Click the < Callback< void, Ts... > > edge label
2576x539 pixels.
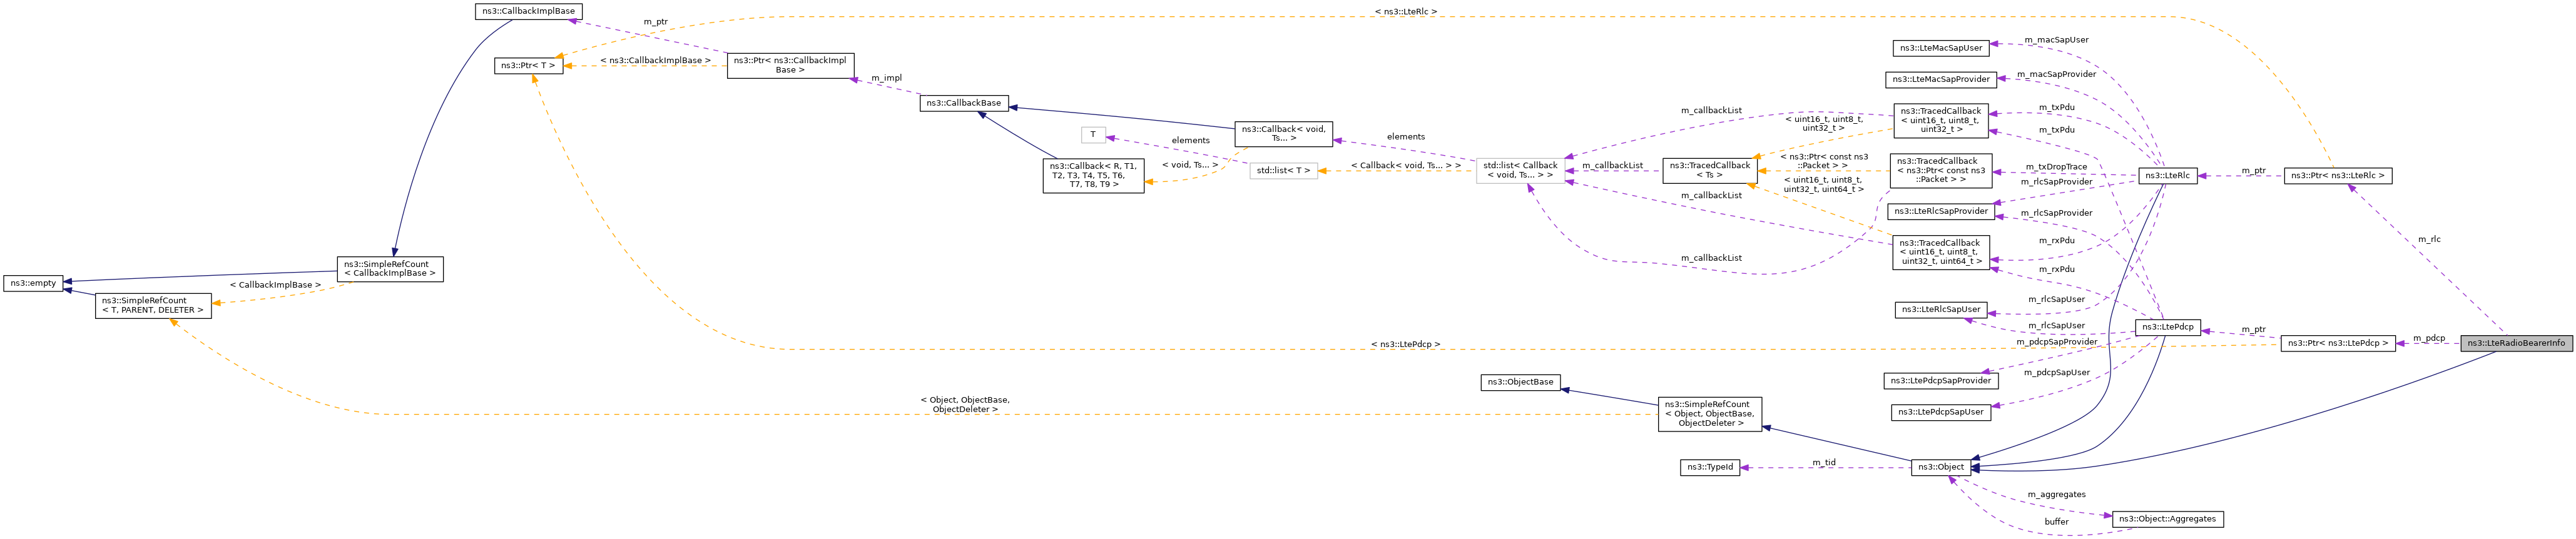(1405, 166)
